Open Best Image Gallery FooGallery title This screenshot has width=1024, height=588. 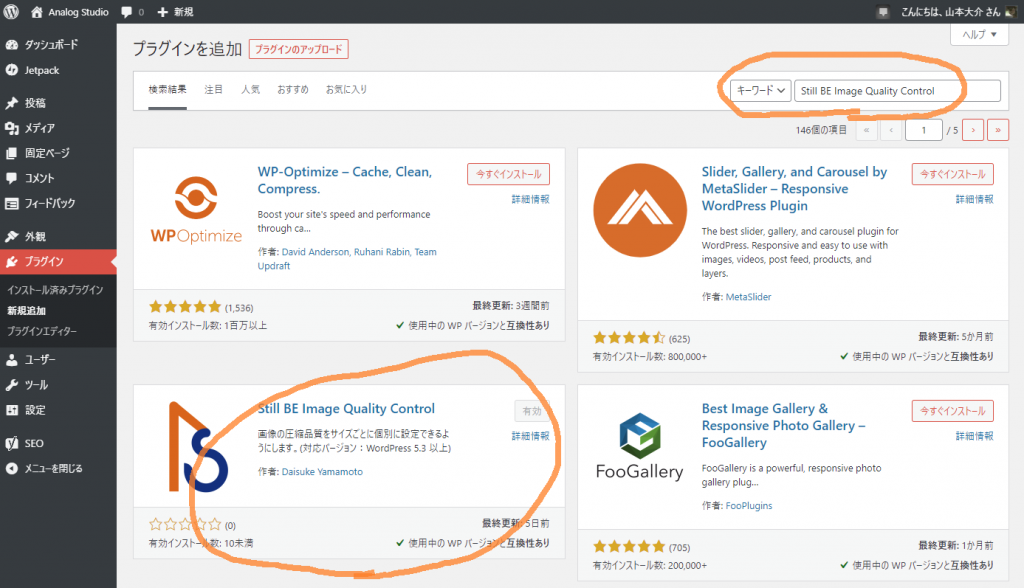coord(783,425)
